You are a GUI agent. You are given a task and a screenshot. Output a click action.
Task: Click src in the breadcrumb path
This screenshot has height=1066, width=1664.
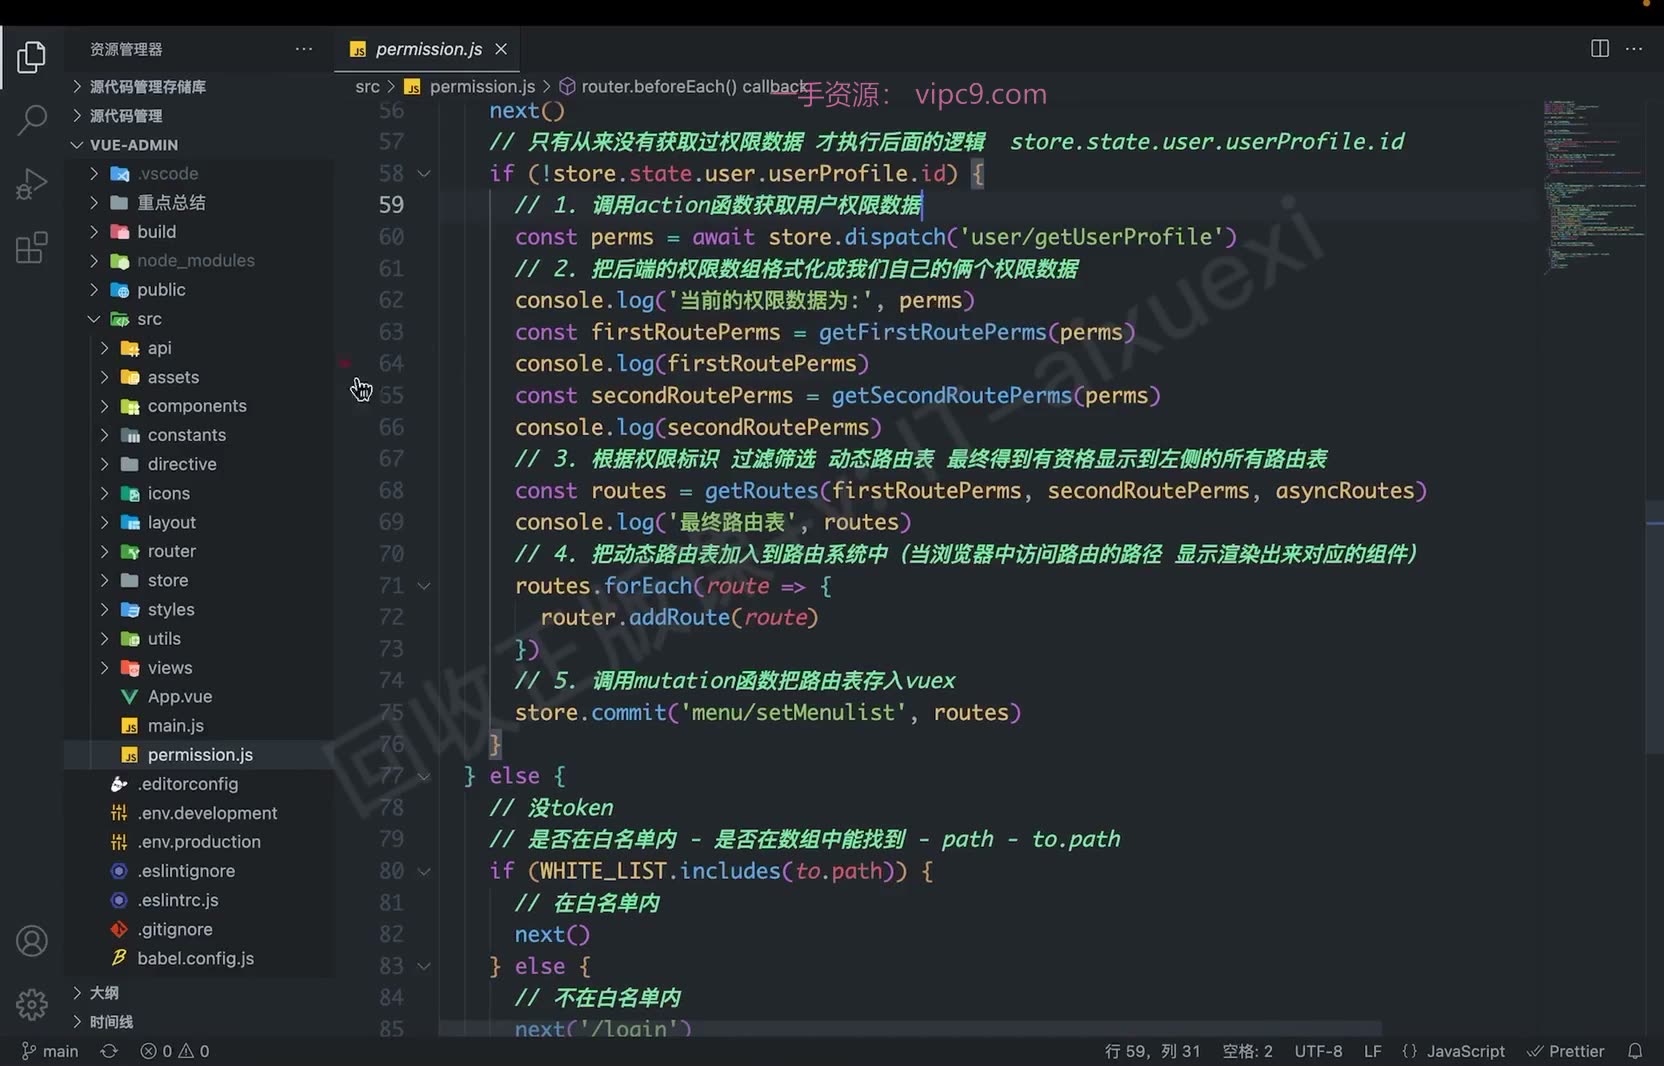click(x=367, y=87)
